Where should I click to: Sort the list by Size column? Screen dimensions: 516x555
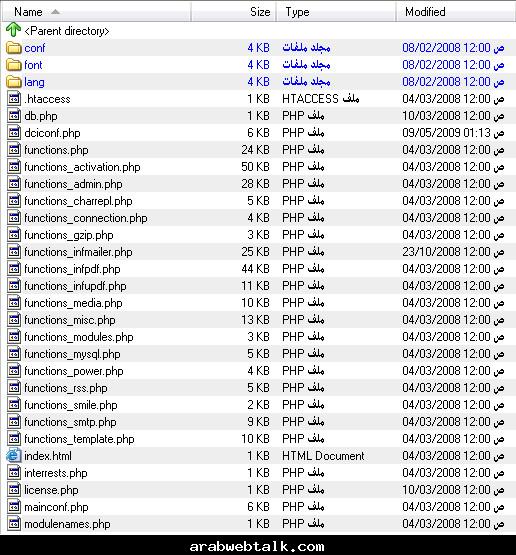coord(234,12)
